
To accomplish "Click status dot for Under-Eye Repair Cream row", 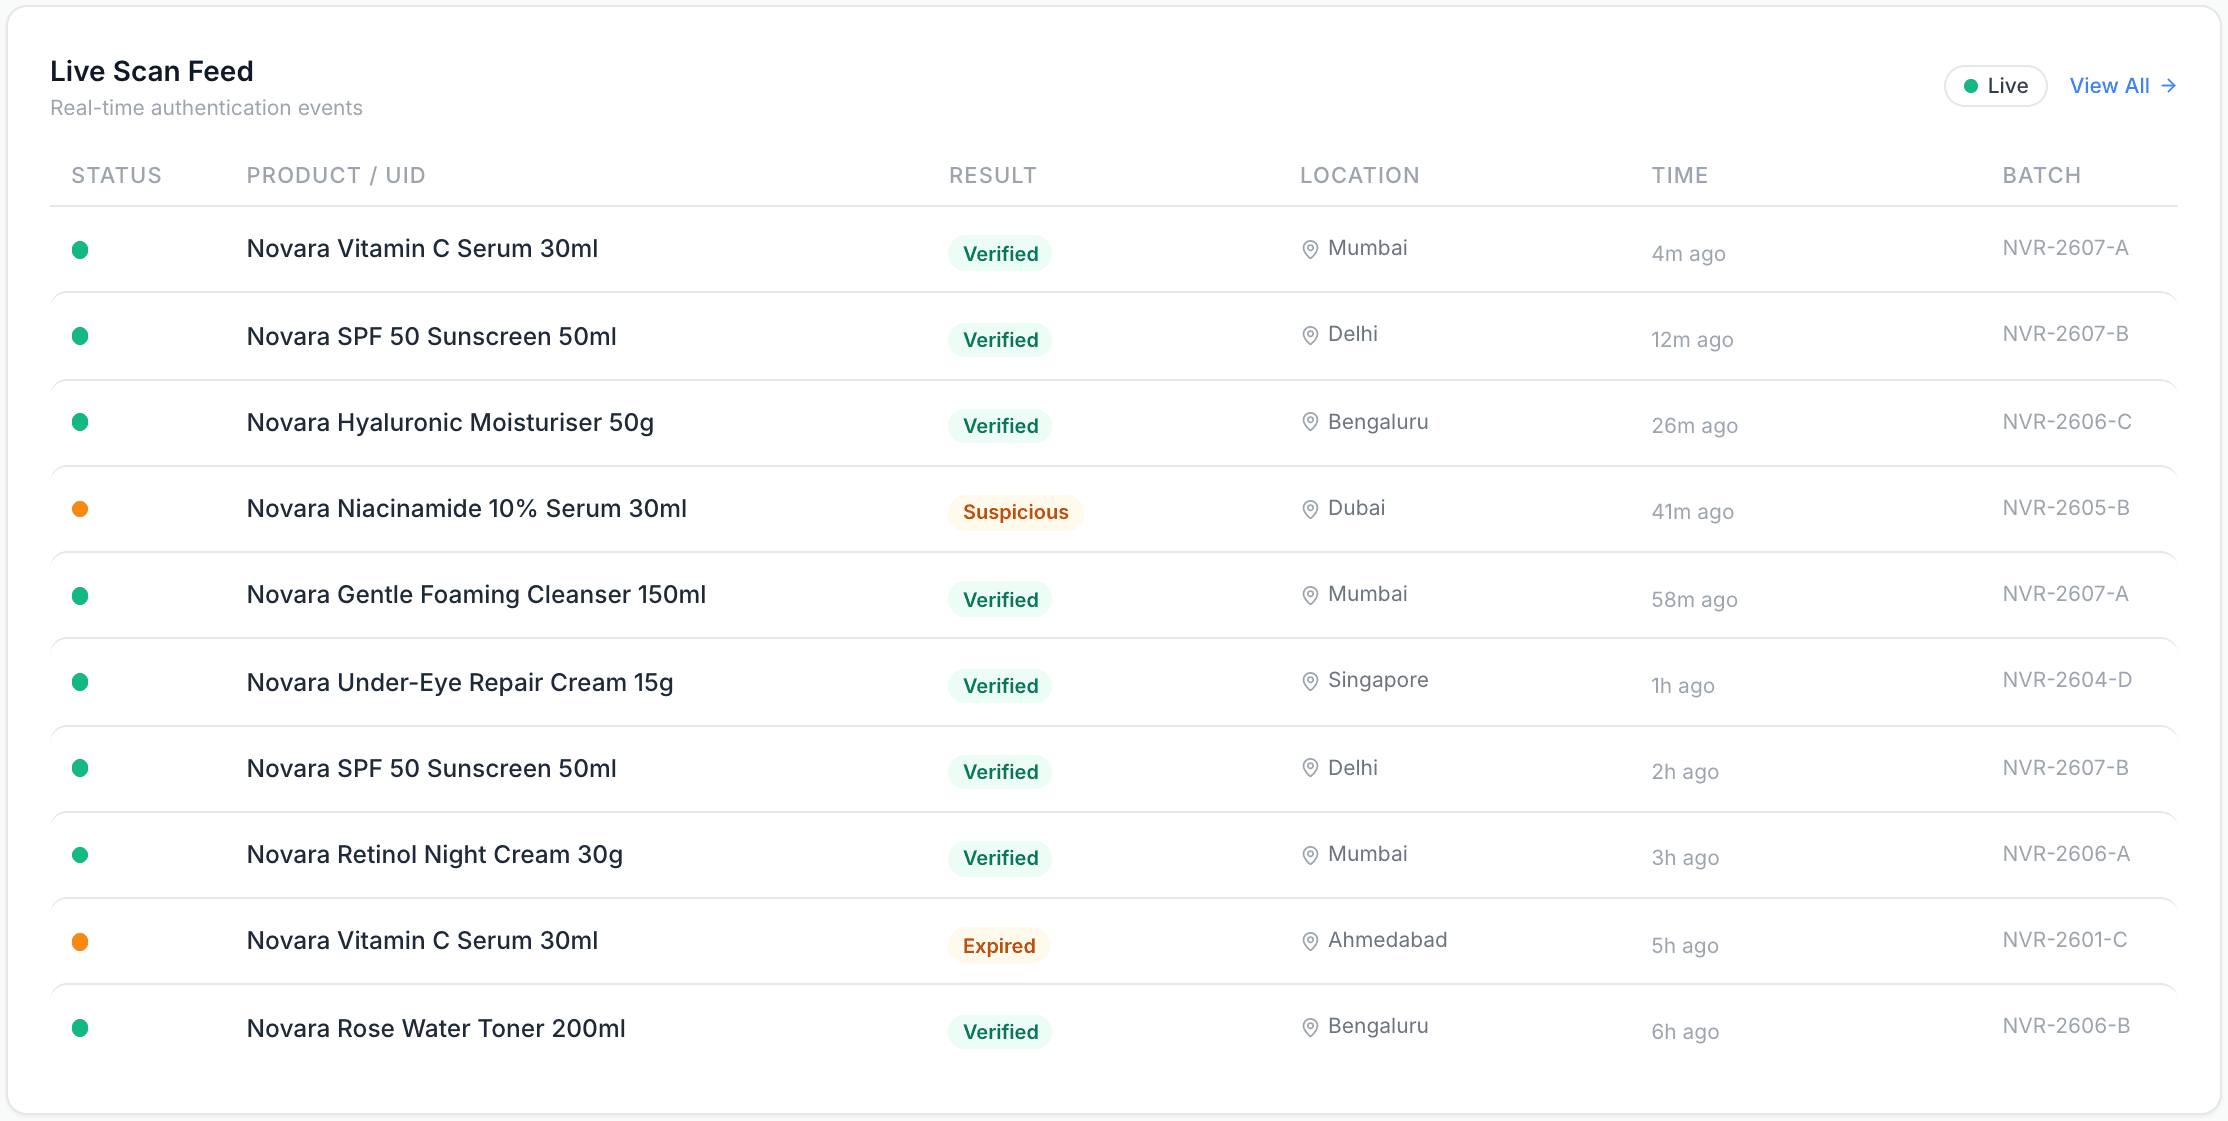I will (80, 682).
